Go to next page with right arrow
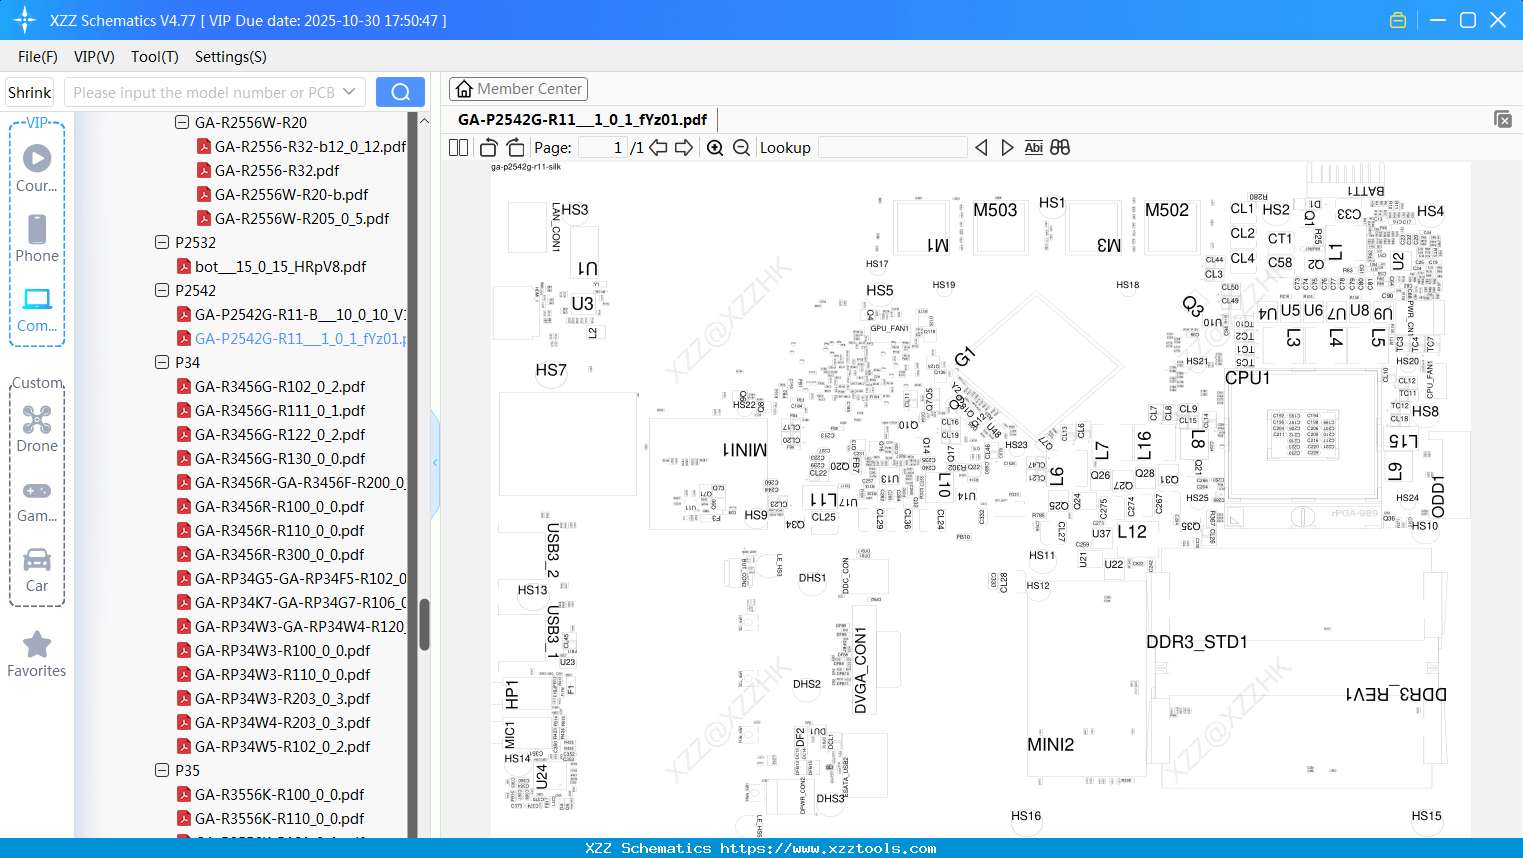 click(684, 147)
